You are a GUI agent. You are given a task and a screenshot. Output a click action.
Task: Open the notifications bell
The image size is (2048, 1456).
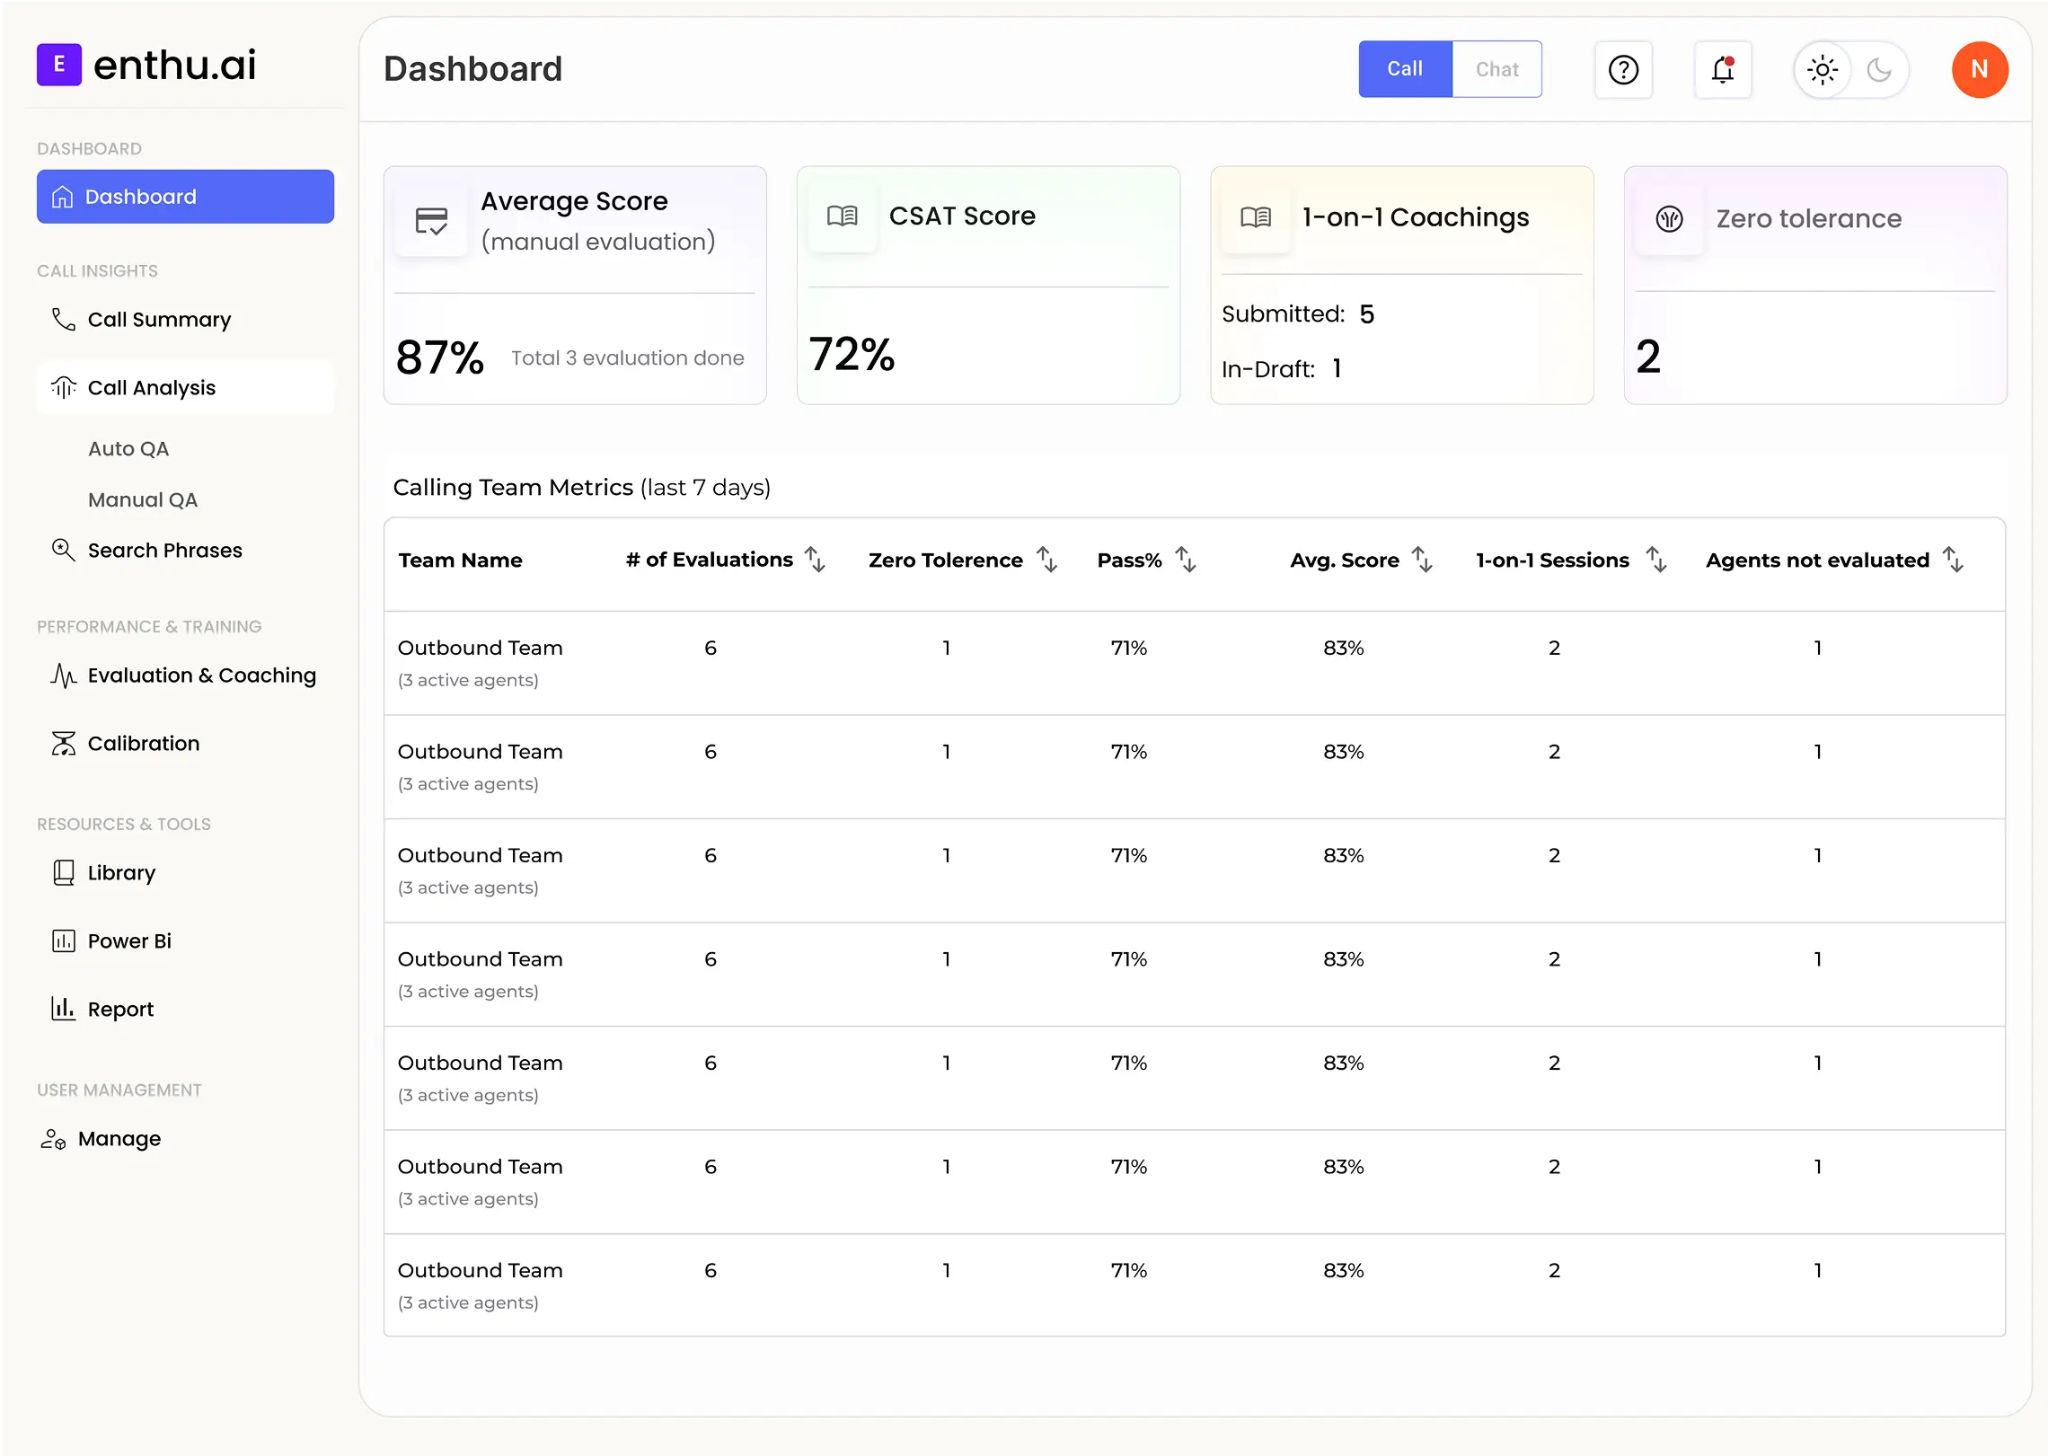click(x=1722, y=70)
